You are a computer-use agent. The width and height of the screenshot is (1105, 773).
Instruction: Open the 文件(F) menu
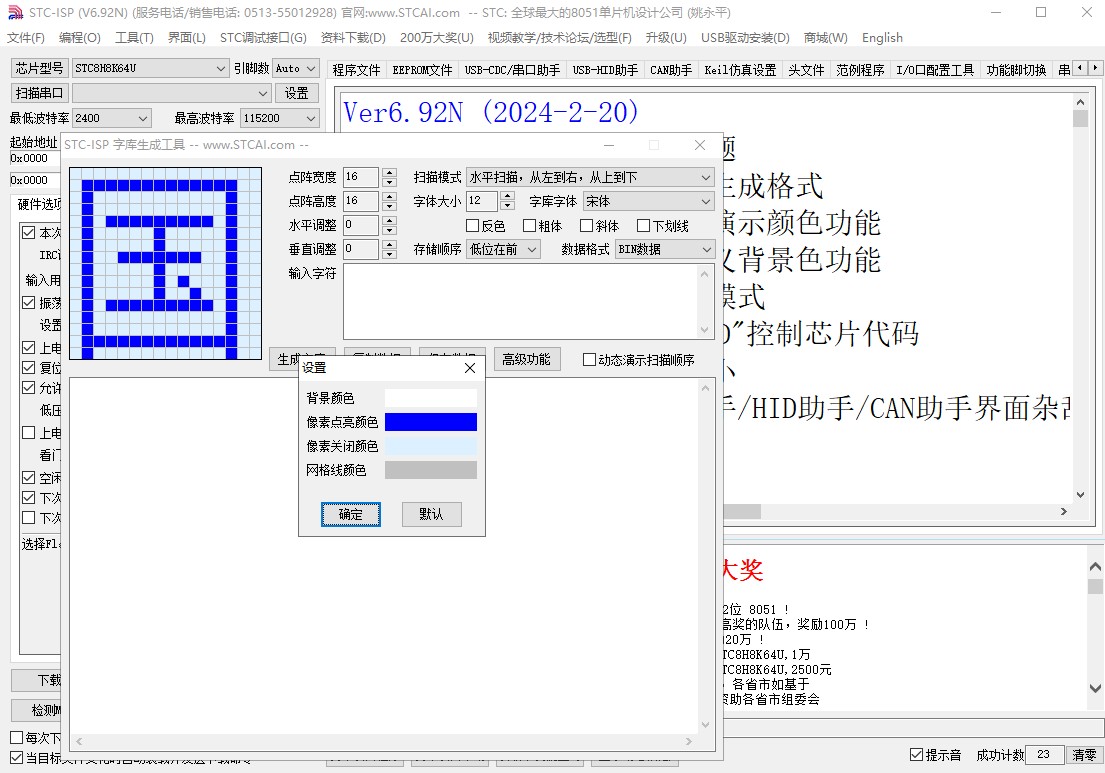(26, 37)
